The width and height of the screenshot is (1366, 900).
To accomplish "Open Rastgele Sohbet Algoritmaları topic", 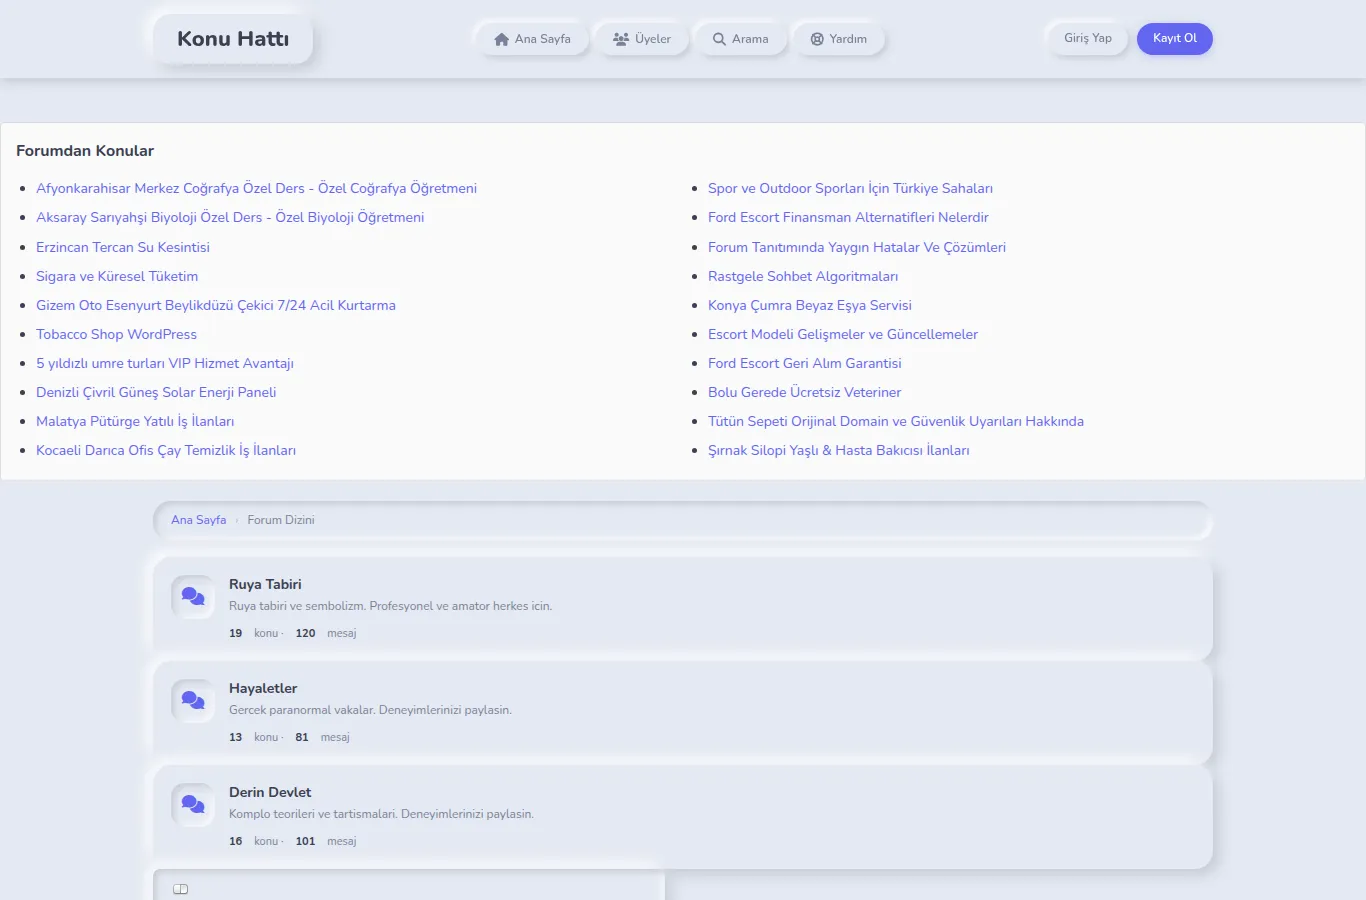I will [803, 276].
